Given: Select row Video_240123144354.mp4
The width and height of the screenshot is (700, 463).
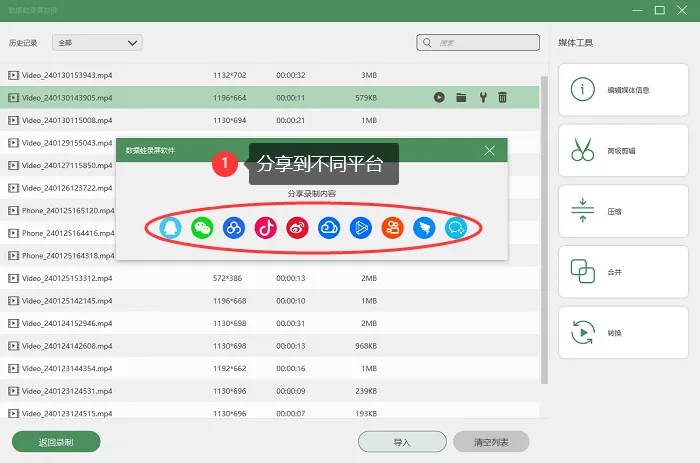Looking at the screenshot, I should pyautogui.click(x=270, y=368).
